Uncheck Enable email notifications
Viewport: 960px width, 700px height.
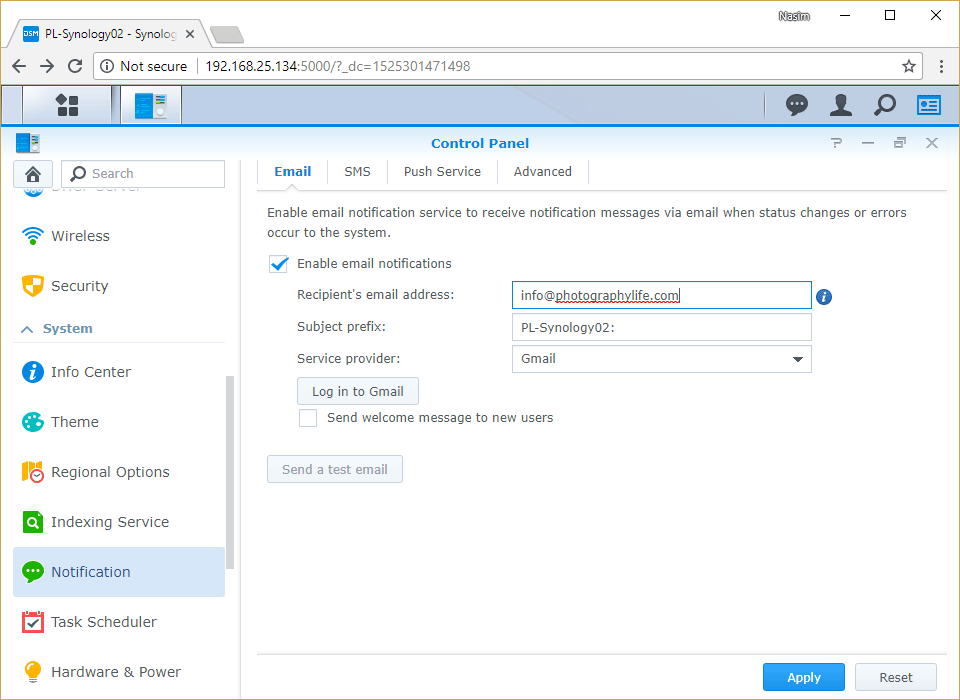(x=279, y=264)
